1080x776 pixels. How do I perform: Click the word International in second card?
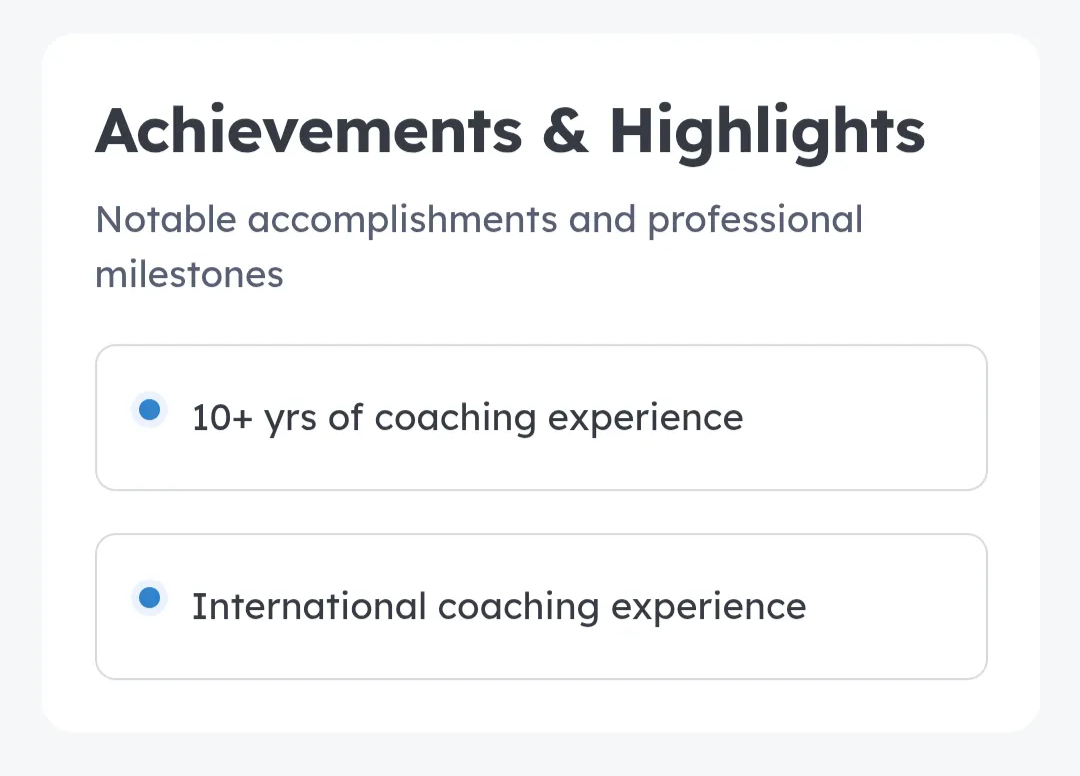coord(309,607)
